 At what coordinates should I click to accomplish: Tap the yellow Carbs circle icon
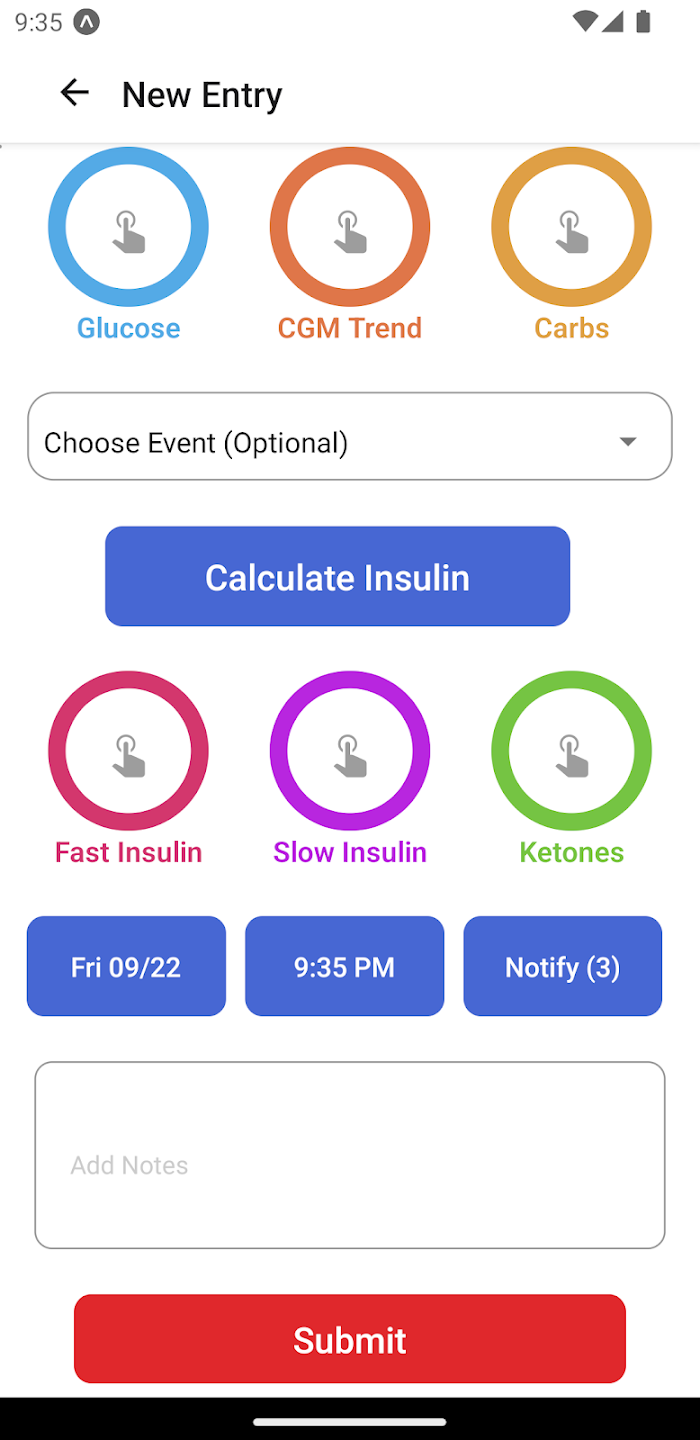pyautogui.click(x=571, y=227)
